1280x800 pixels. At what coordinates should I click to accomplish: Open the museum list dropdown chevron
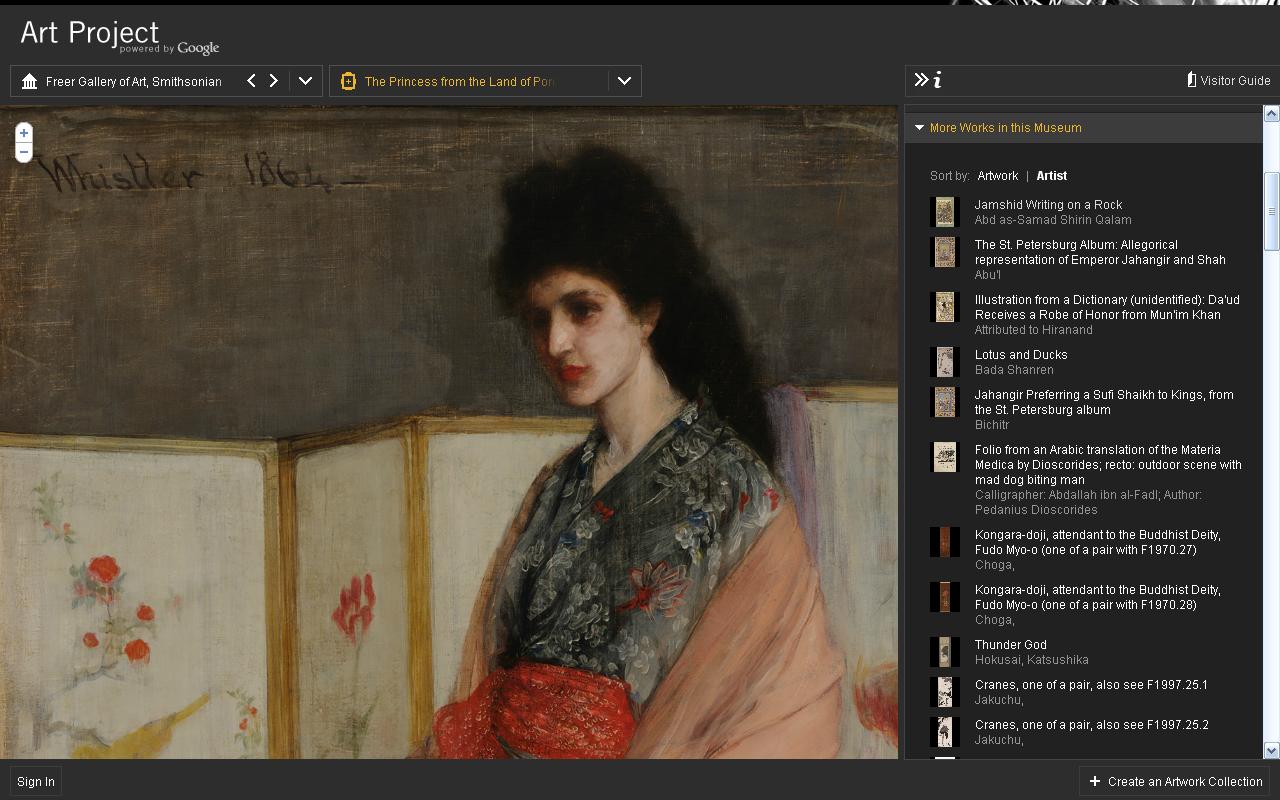pos(306,81)
